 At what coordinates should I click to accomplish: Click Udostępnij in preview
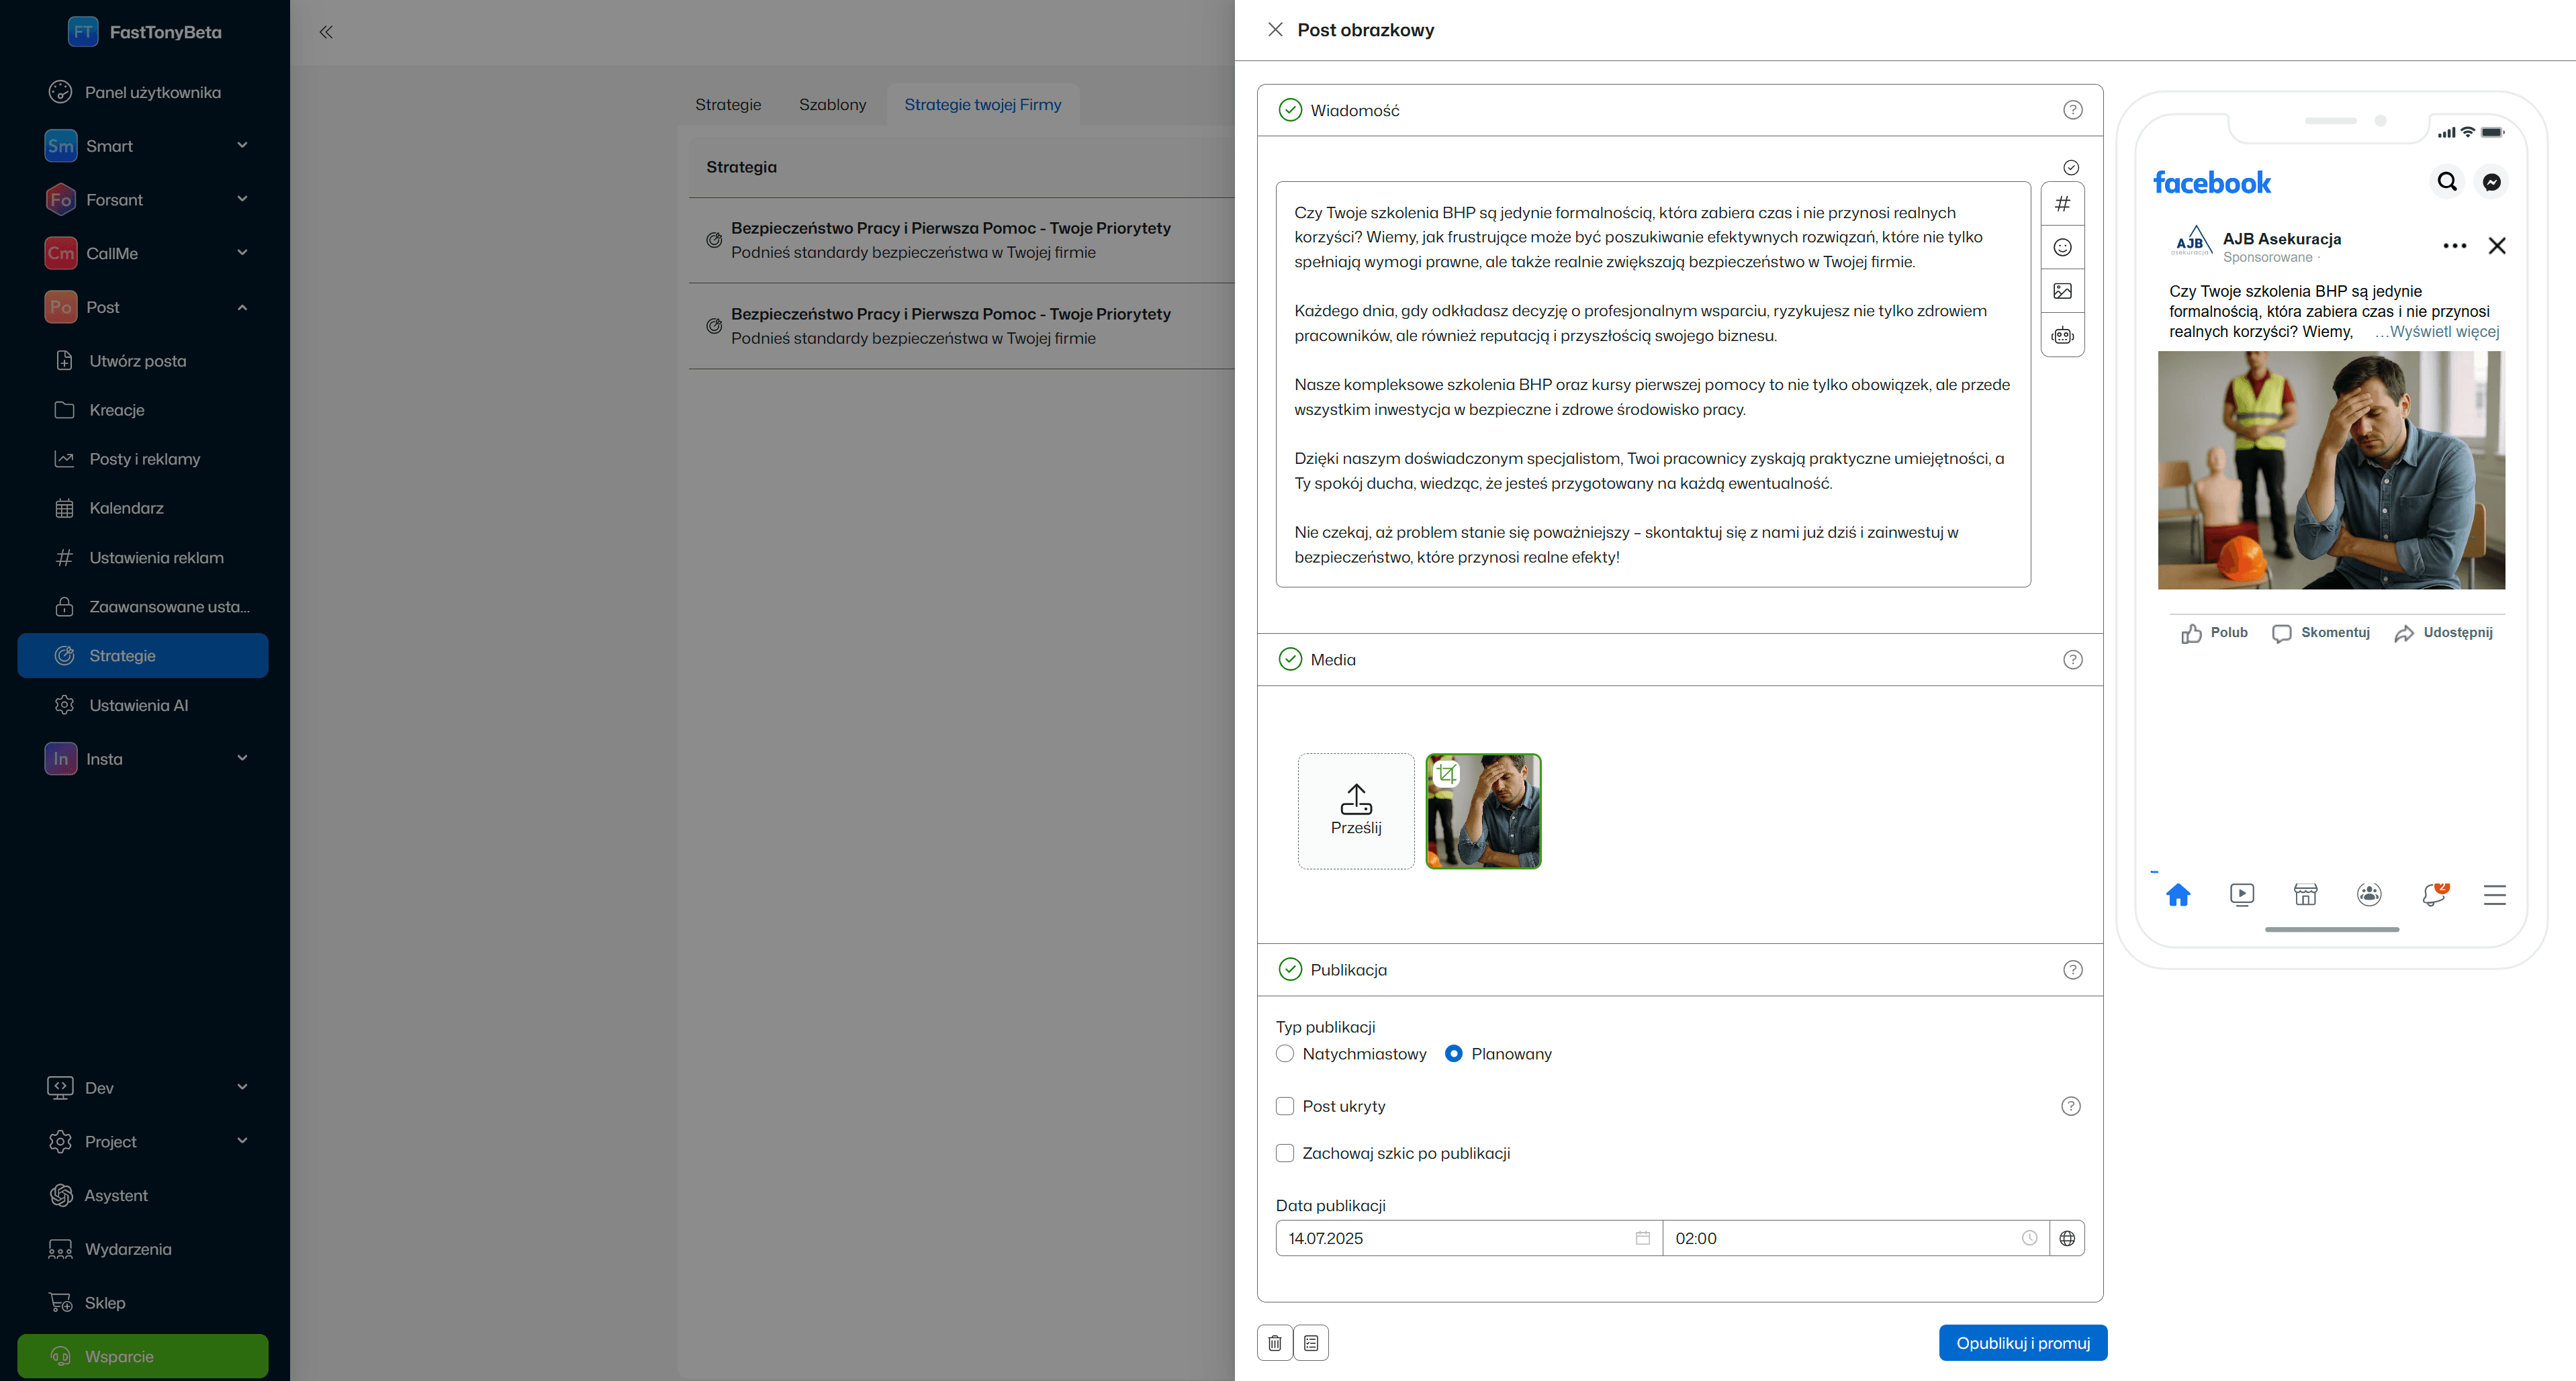[2443, 633]
